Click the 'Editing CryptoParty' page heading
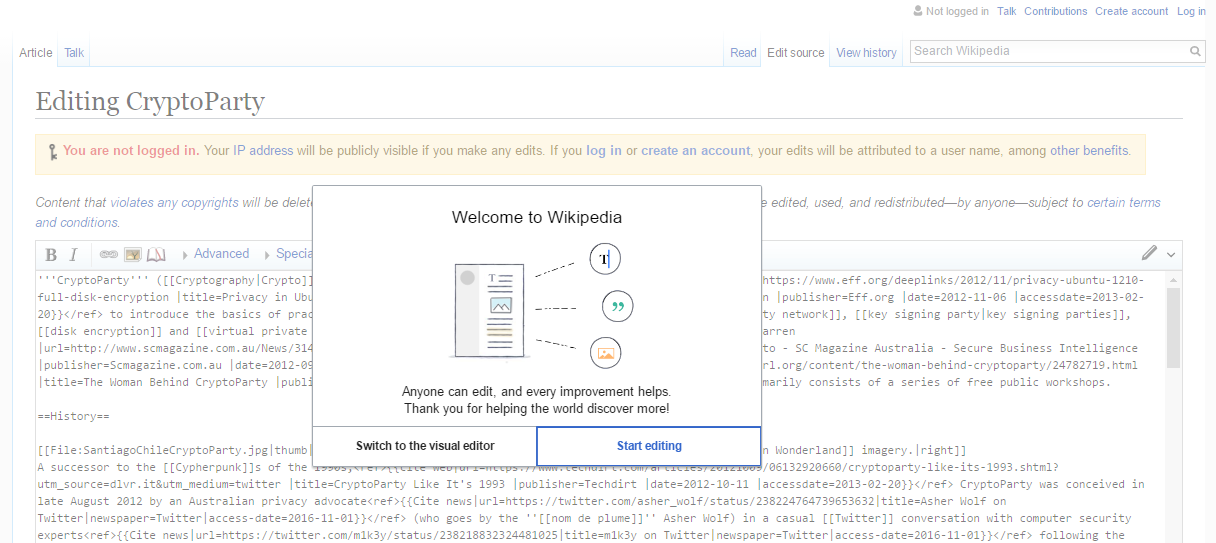 tap(150, 101)
